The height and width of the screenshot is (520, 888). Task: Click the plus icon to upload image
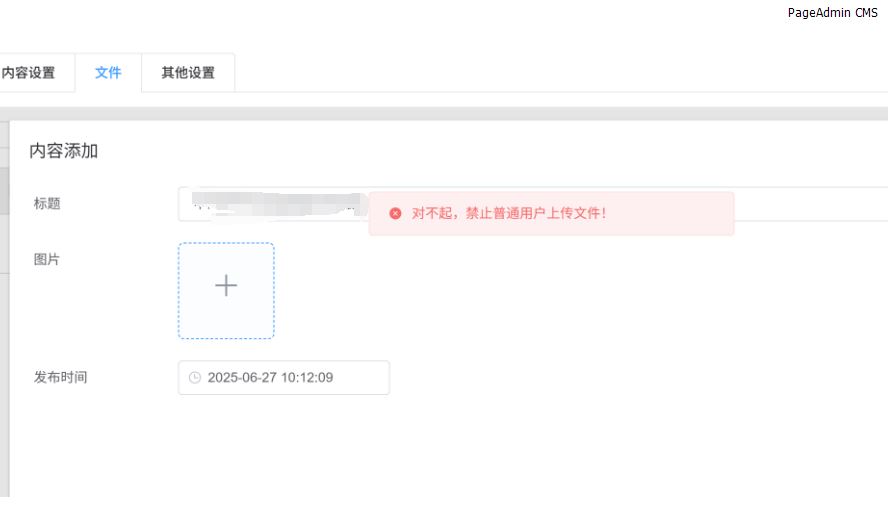click(226, 285)
